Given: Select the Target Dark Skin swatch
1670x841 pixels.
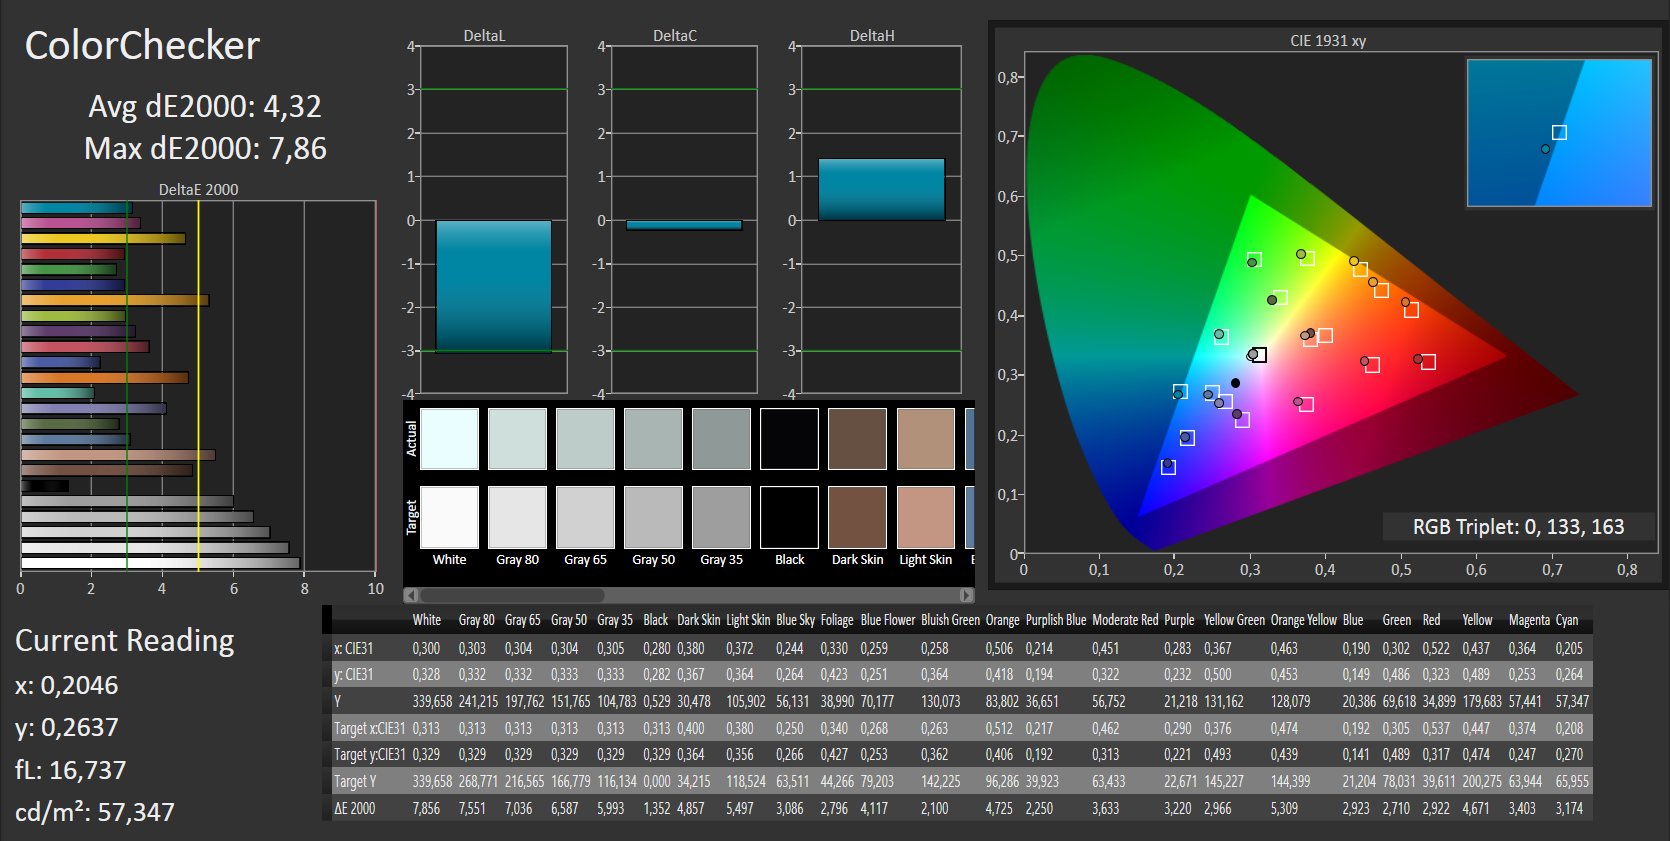Looking at the screenshot, I should tap(857, 517).
